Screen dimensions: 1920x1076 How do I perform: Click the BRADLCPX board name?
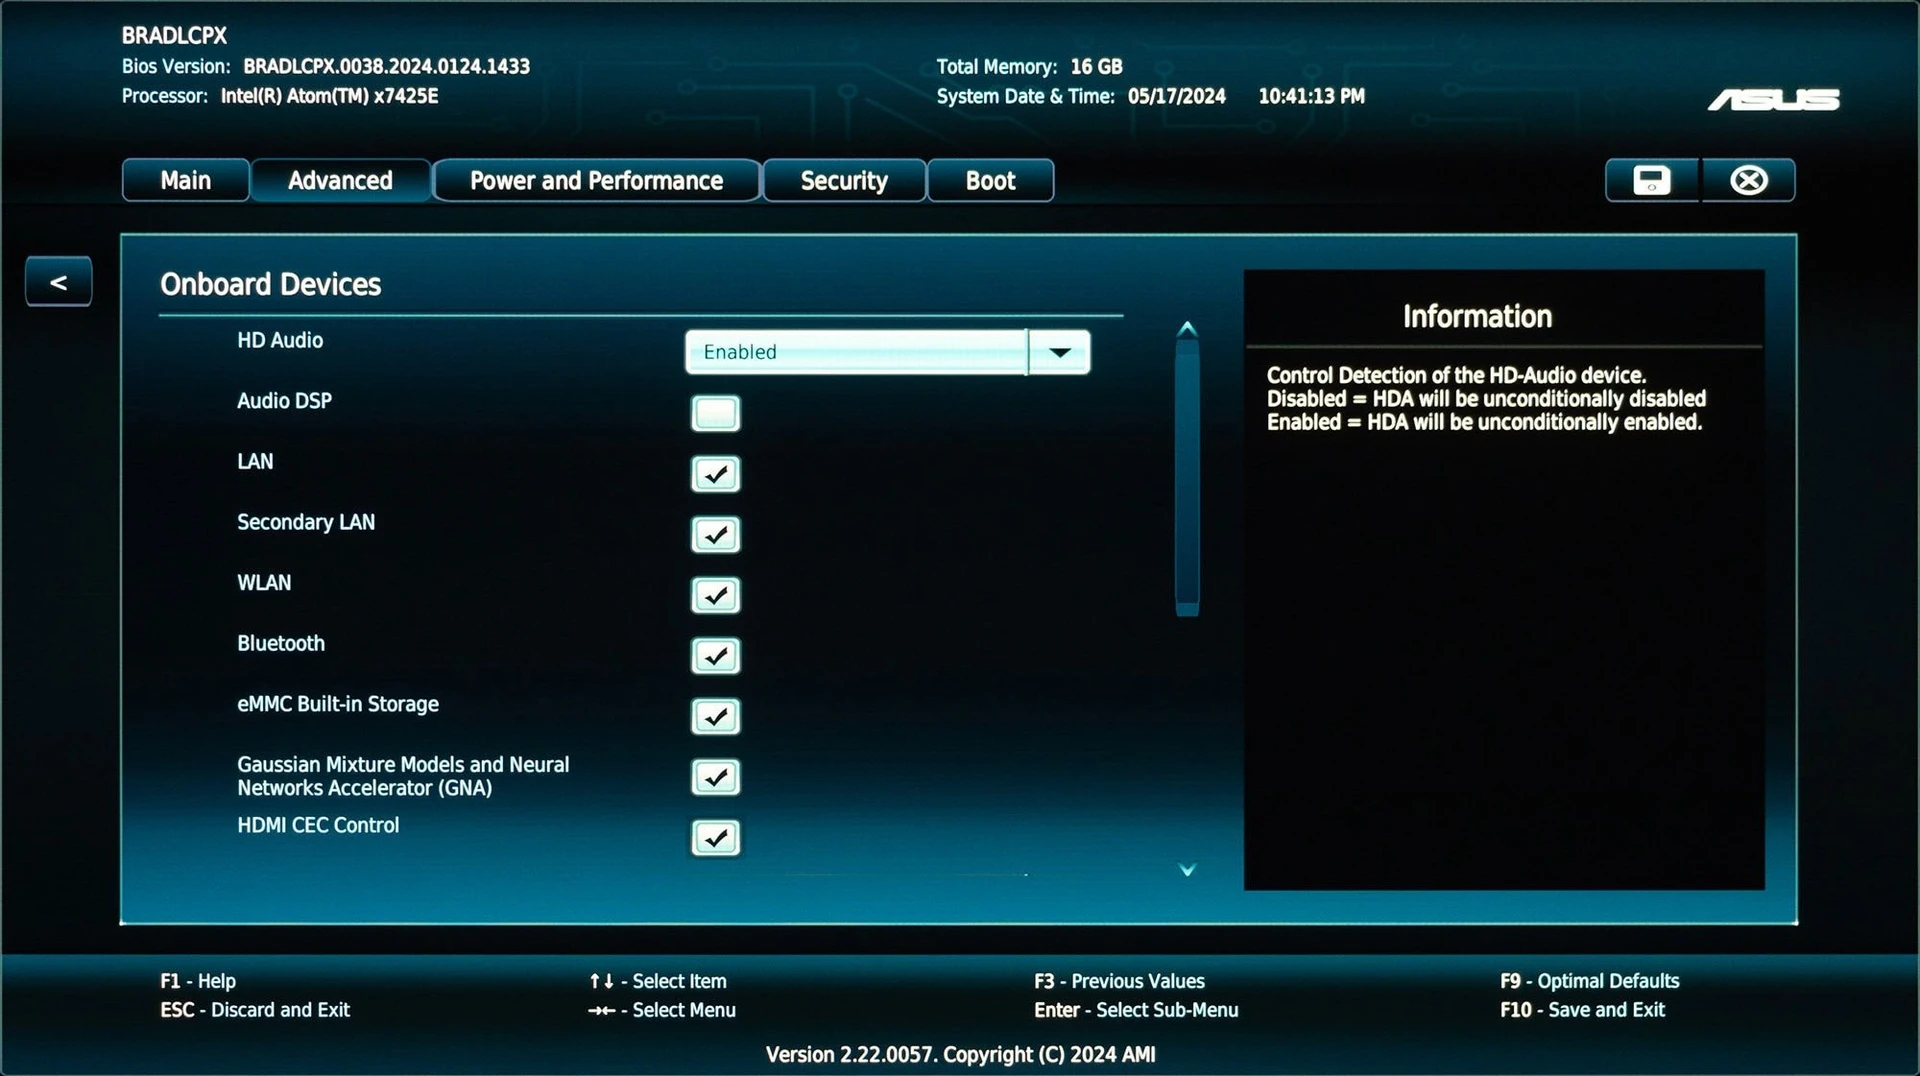click(x=174, y=36)
